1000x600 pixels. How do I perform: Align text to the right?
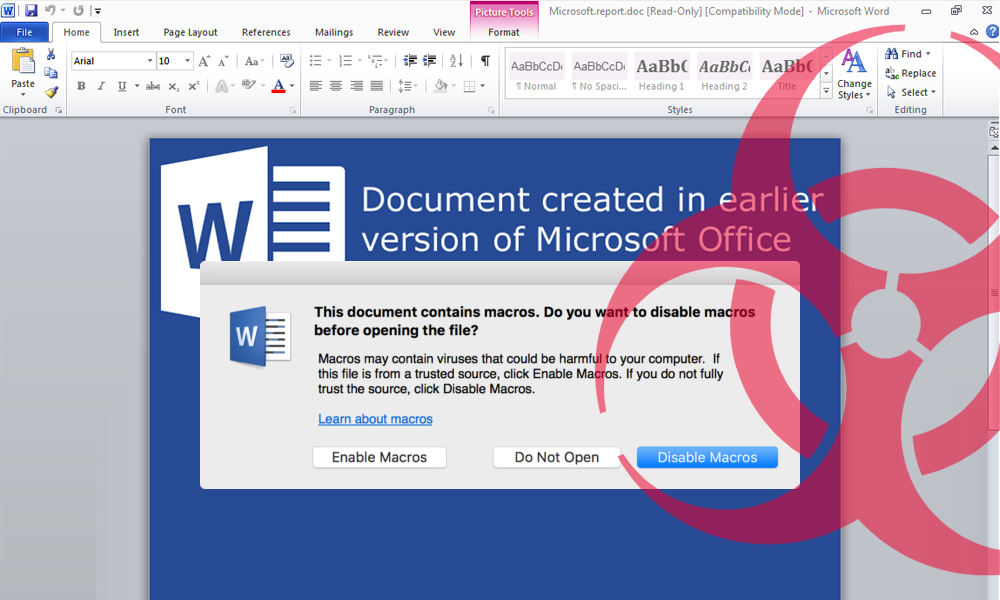pyautogui.click(x=357, y=86)
